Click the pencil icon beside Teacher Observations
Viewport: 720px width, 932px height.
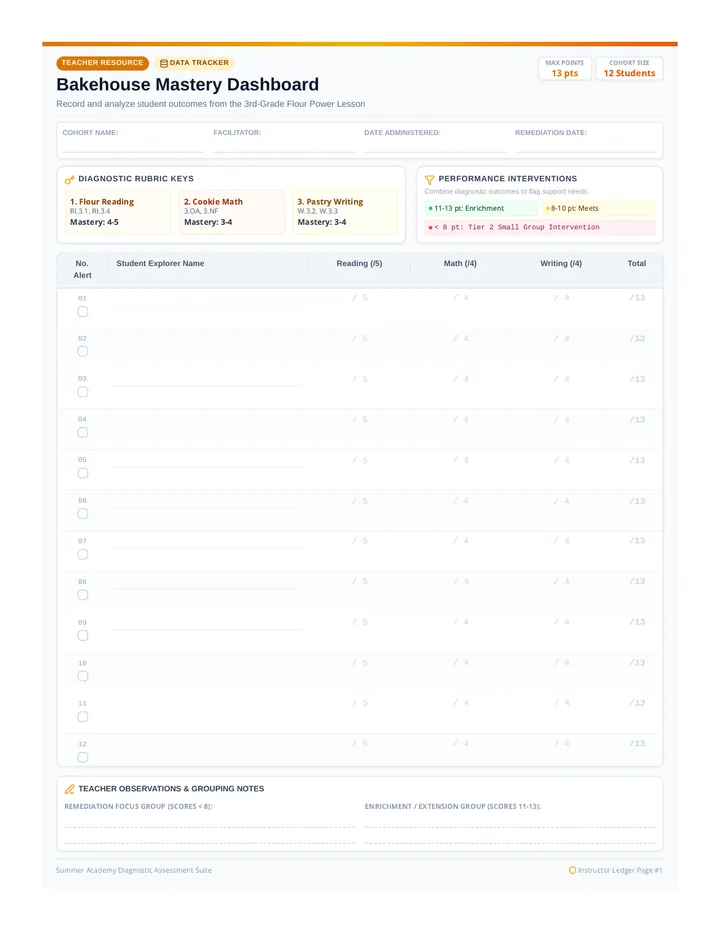(x=70, y=789)
